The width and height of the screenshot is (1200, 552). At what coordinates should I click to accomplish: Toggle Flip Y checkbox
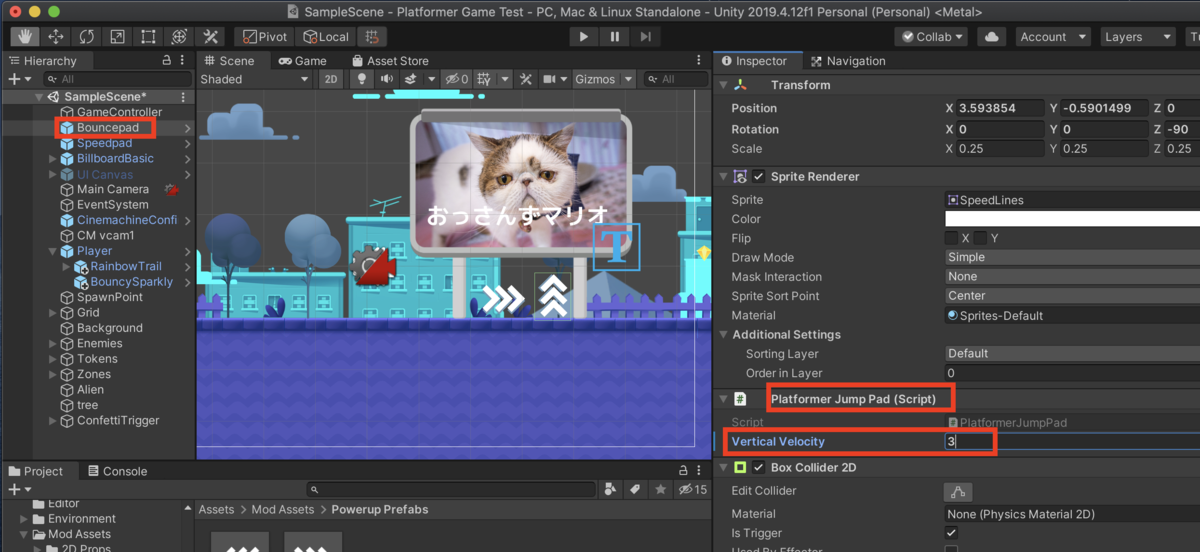981,238
